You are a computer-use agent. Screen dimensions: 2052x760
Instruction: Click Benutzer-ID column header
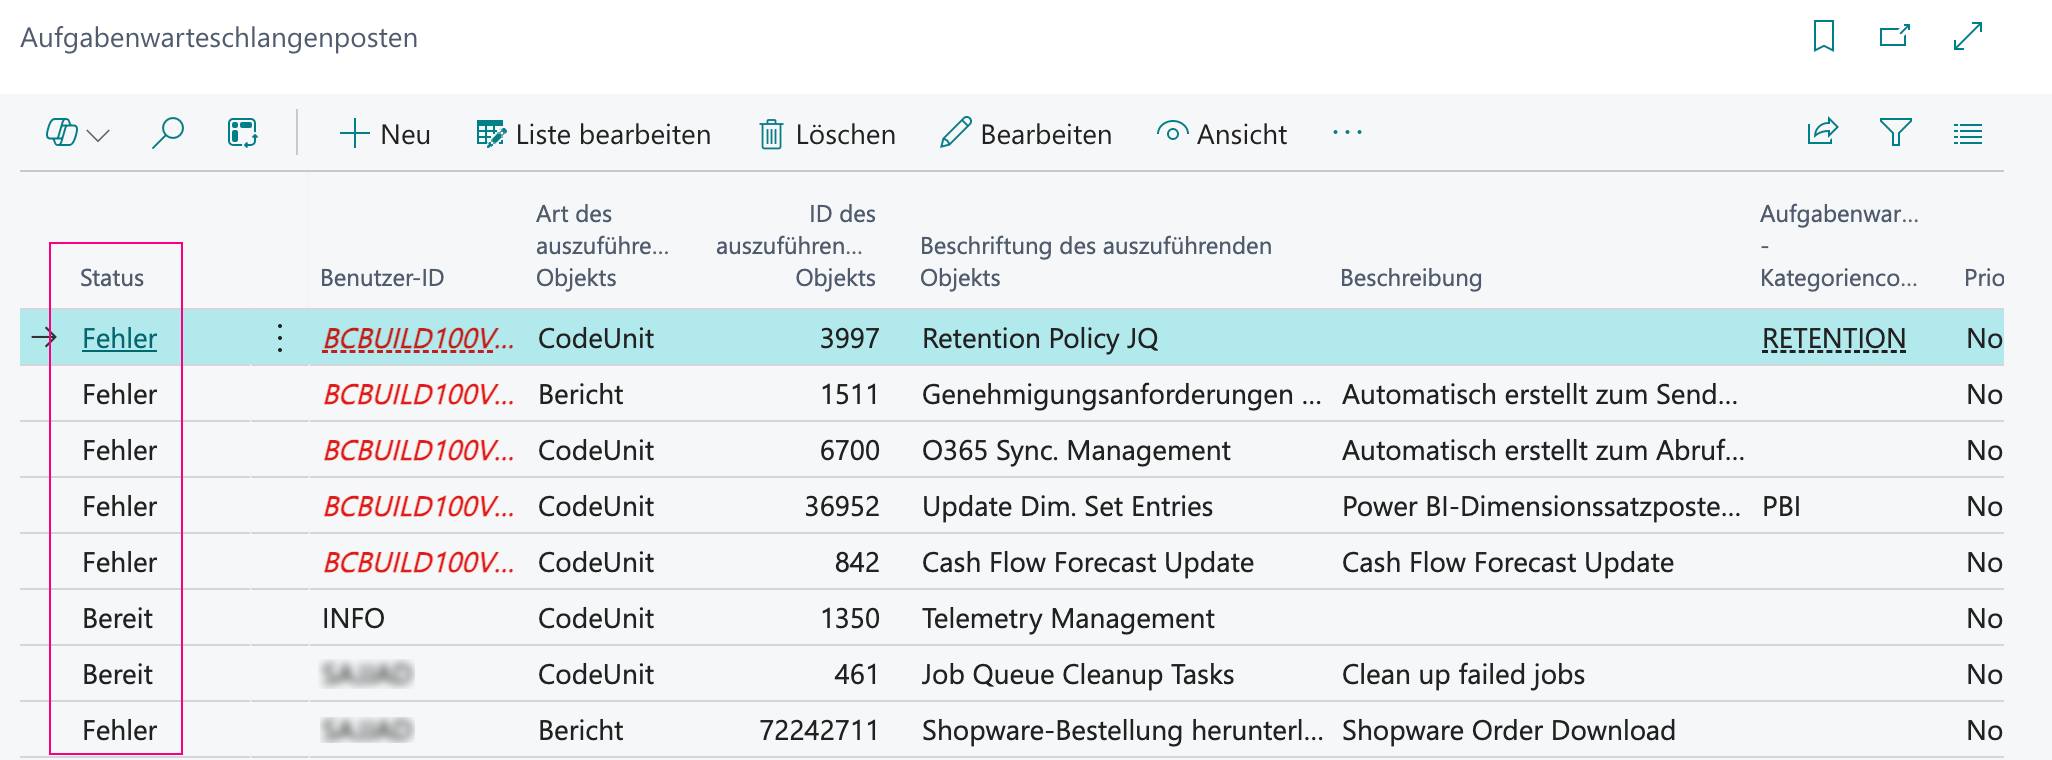pyautogui.click(x=382, y=278)
